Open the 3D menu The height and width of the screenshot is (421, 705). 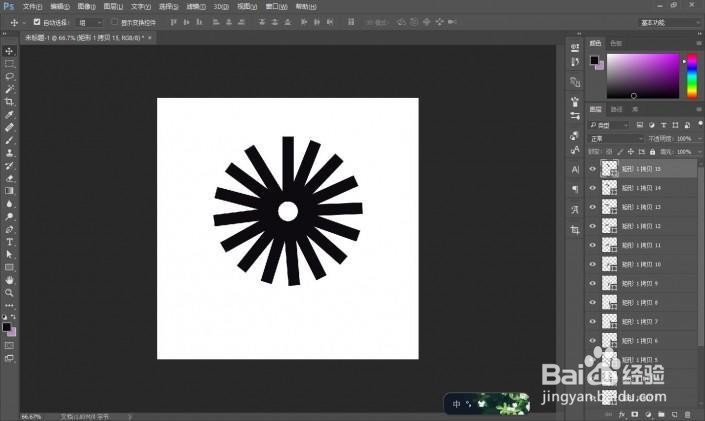pos(221,7)
